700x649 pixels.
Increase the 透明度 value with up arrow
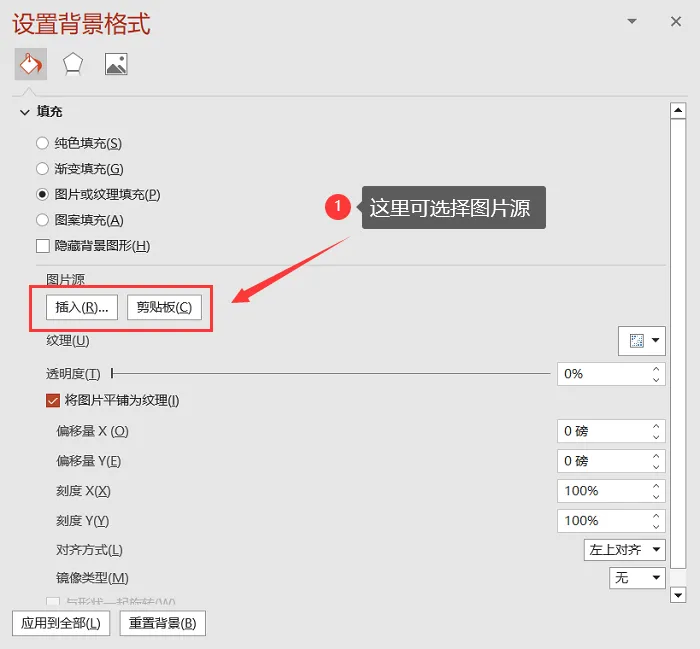pos(656,369)
